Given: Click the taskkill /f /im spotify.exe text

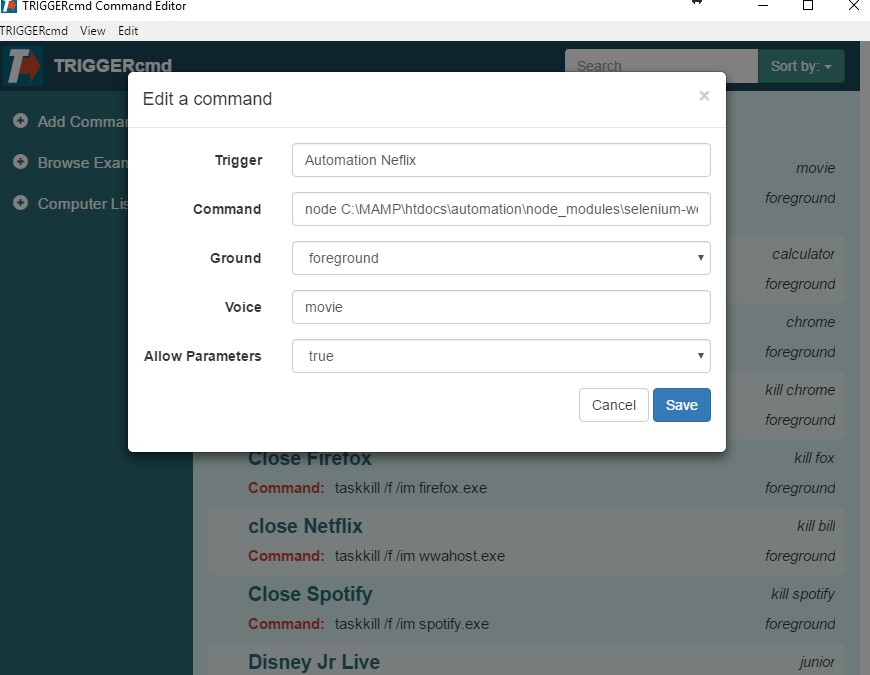Looking at the screenshot, I should 412,624.
